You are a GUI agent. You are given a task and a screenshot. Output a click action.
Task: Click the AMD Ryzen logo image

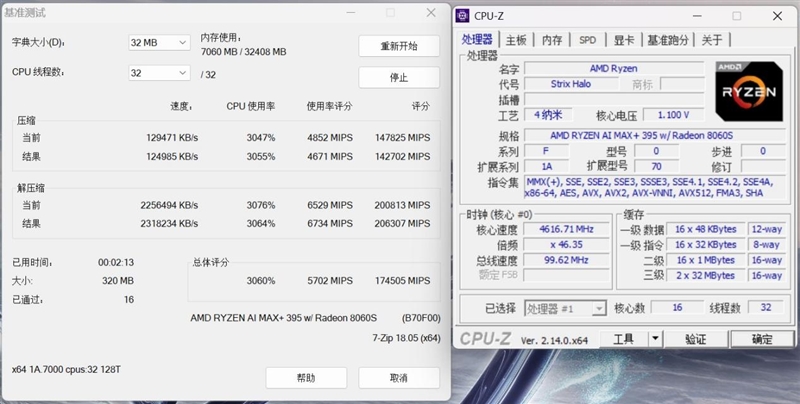click(750, 91)
